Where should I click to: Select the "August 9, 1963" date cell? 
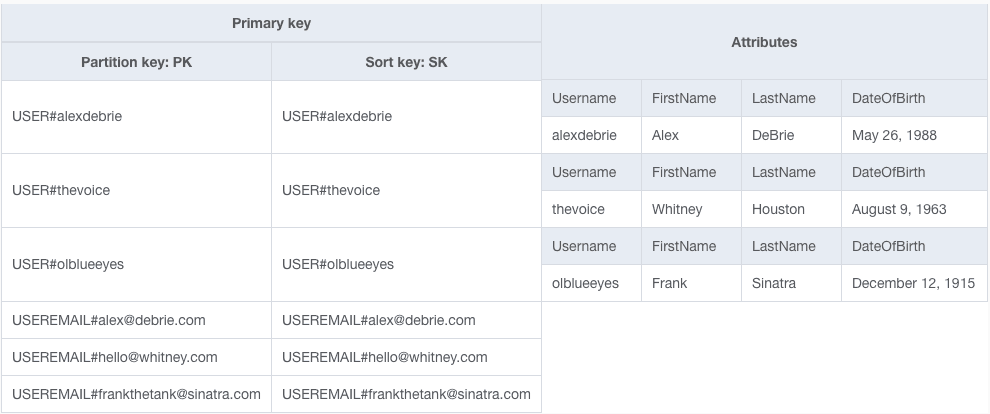[899, 209]
